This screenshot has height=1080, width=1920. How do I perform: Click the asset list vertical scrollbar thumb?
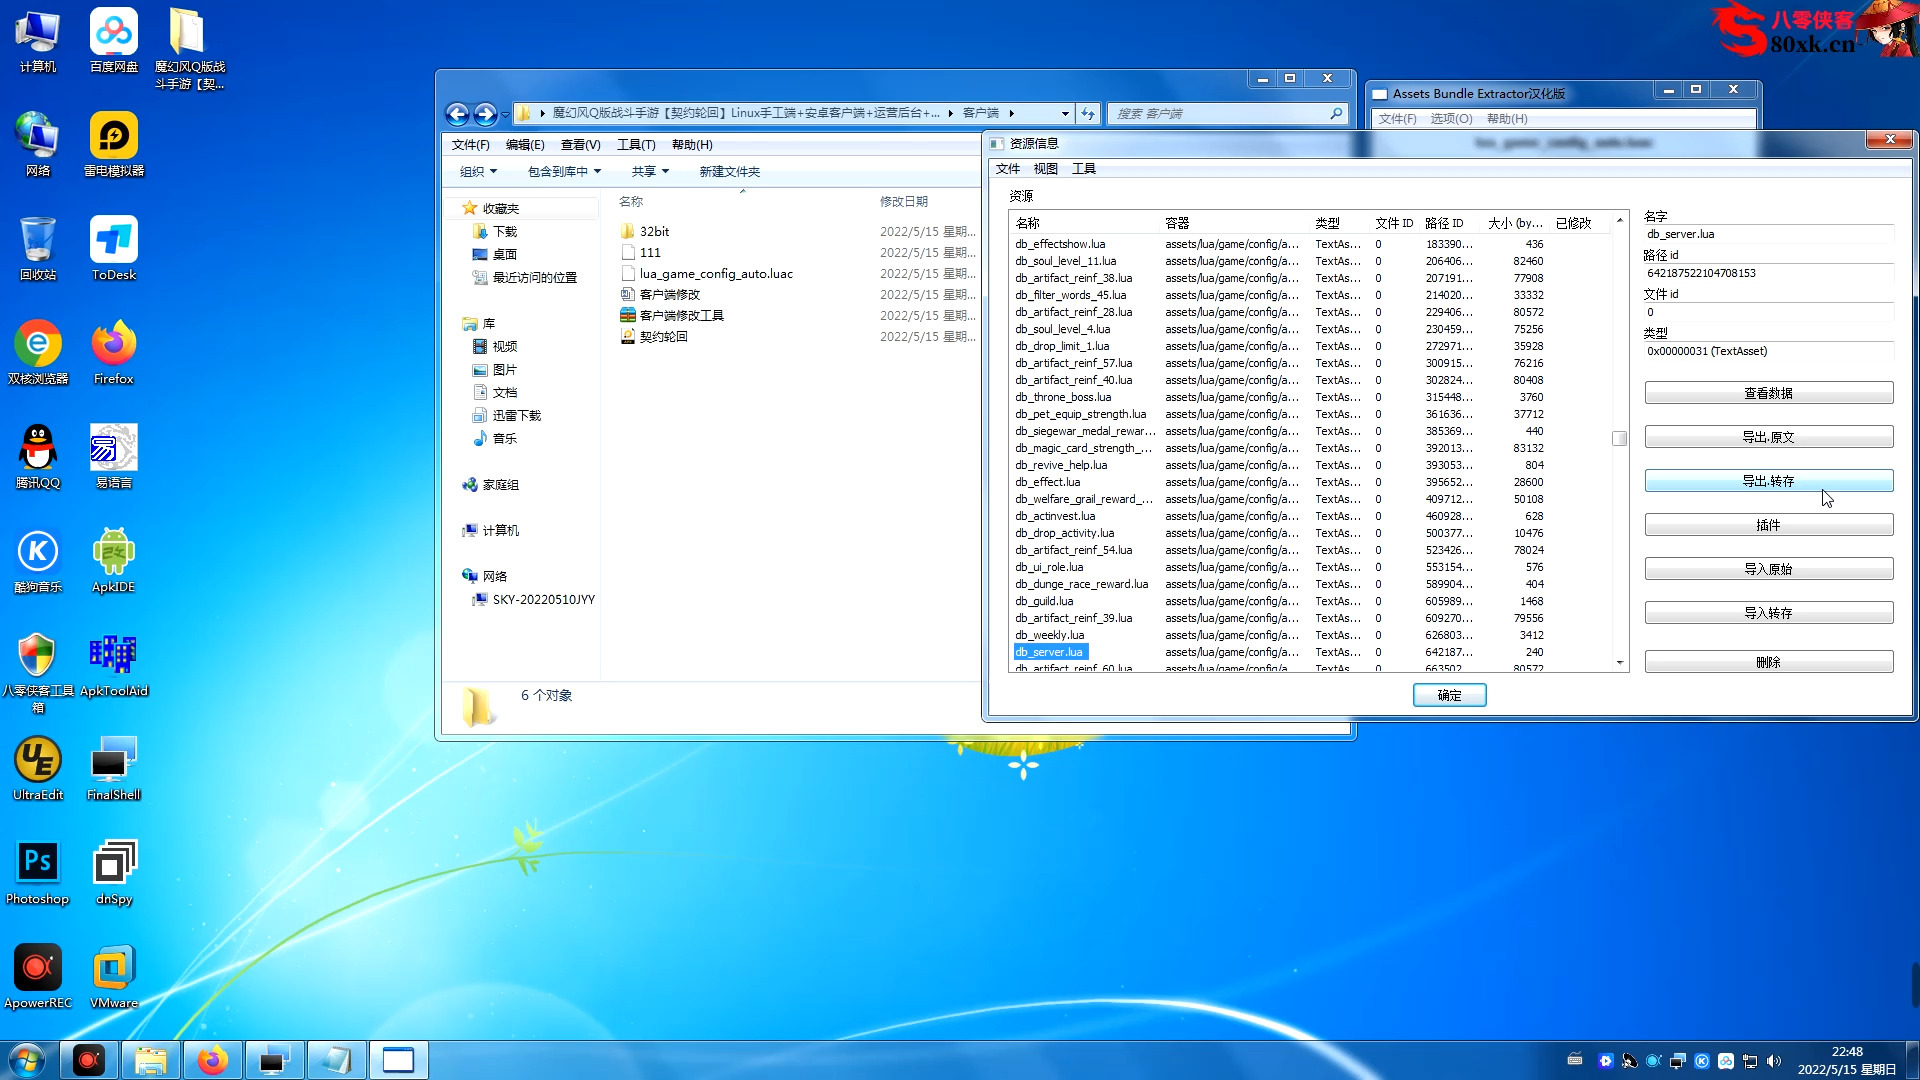[x=1620, y=438]
